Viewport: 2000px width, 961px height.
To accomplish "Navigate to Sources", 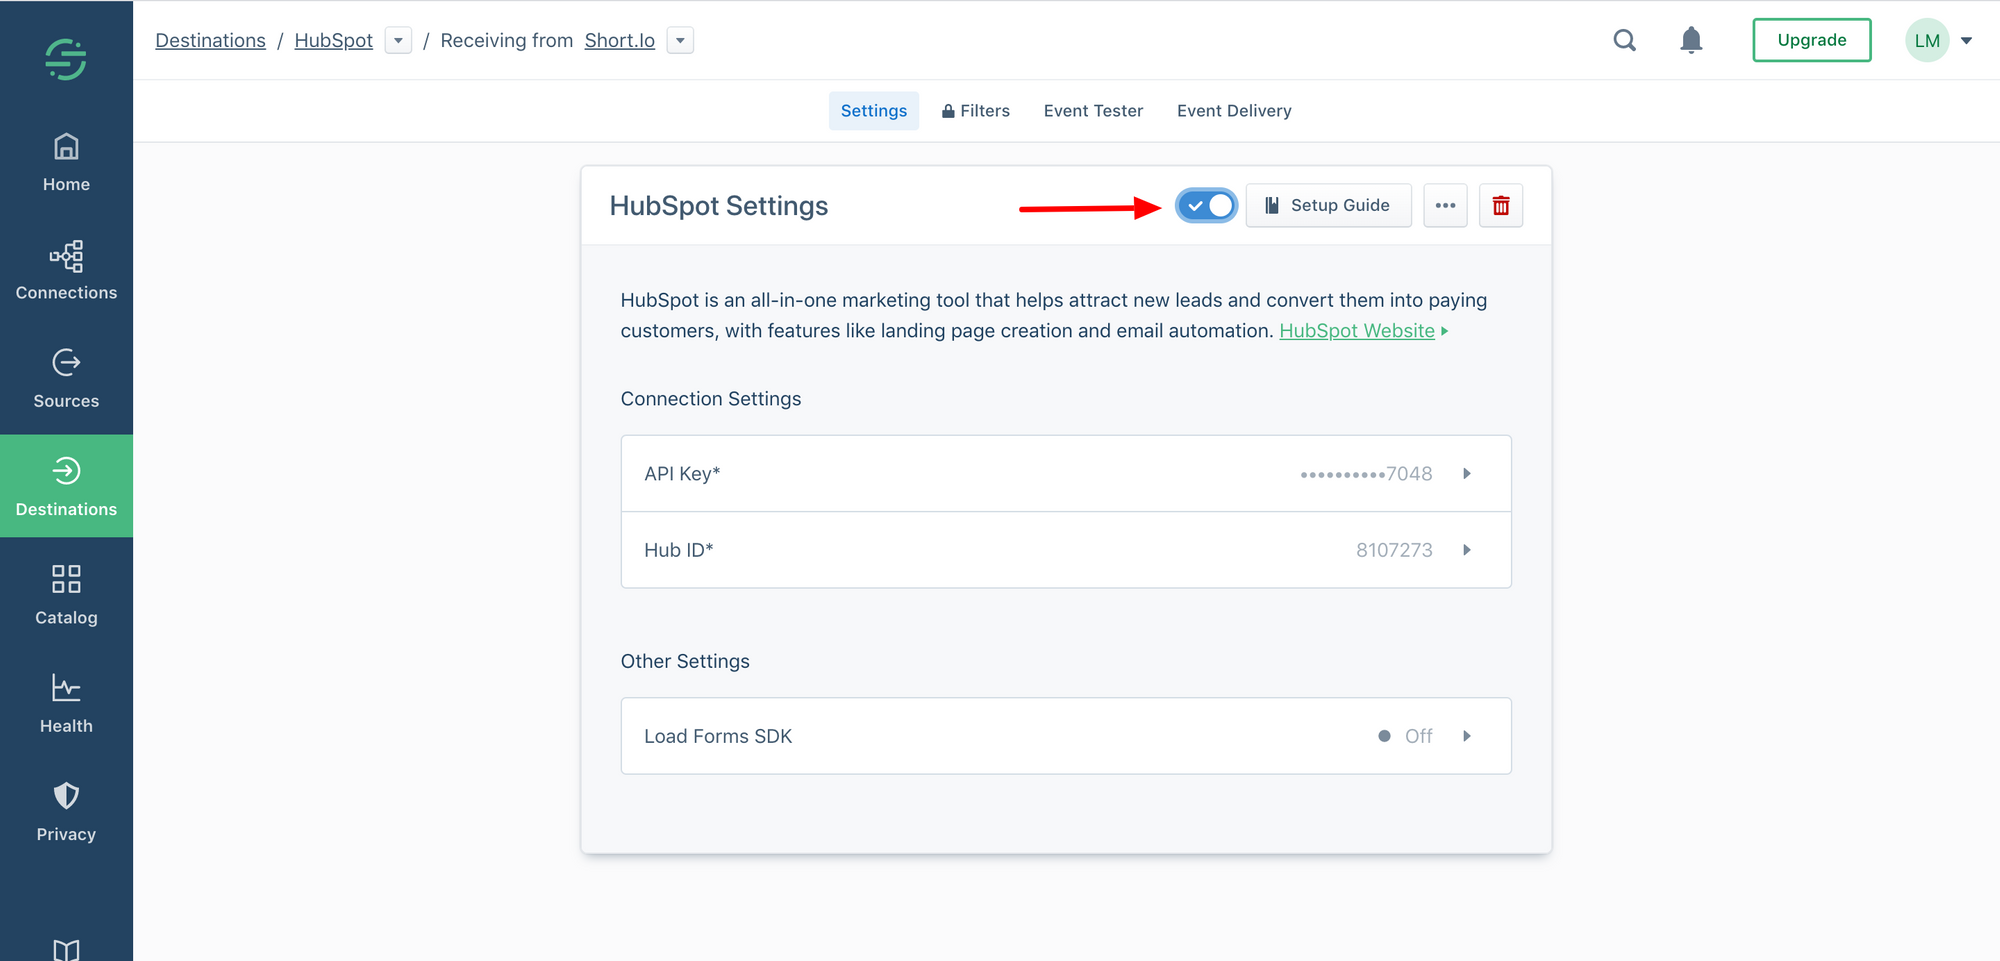I will point(64,378).
